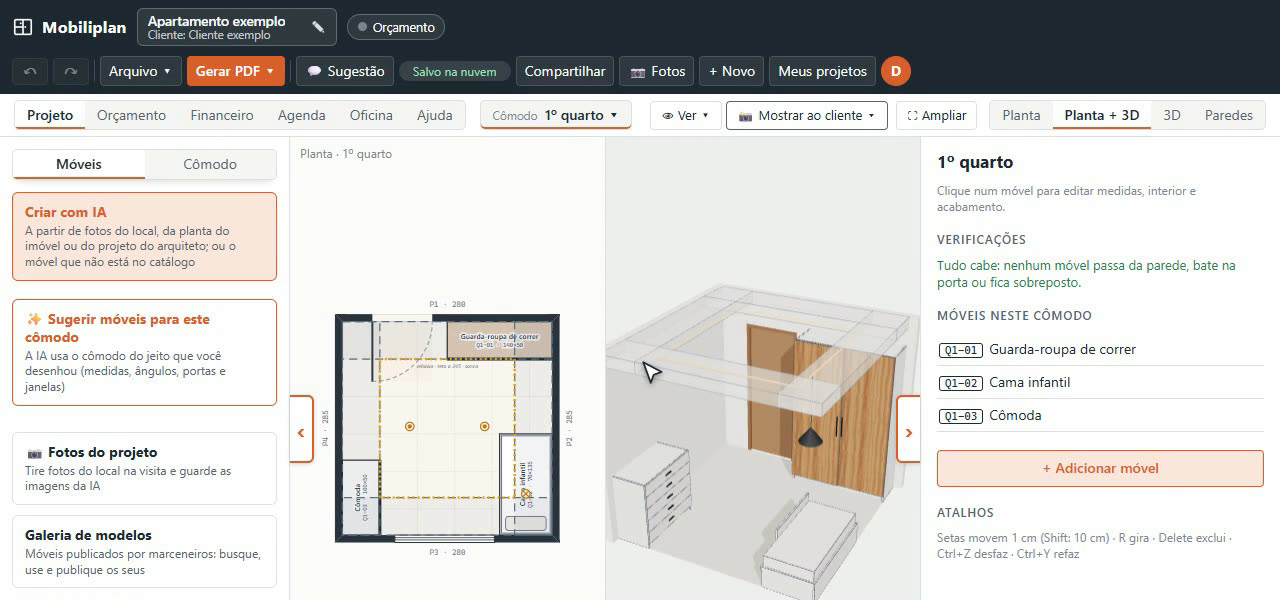Select the Móveis sidebar tab
This screenshot has width=1280, height=600.
point(79,164)
